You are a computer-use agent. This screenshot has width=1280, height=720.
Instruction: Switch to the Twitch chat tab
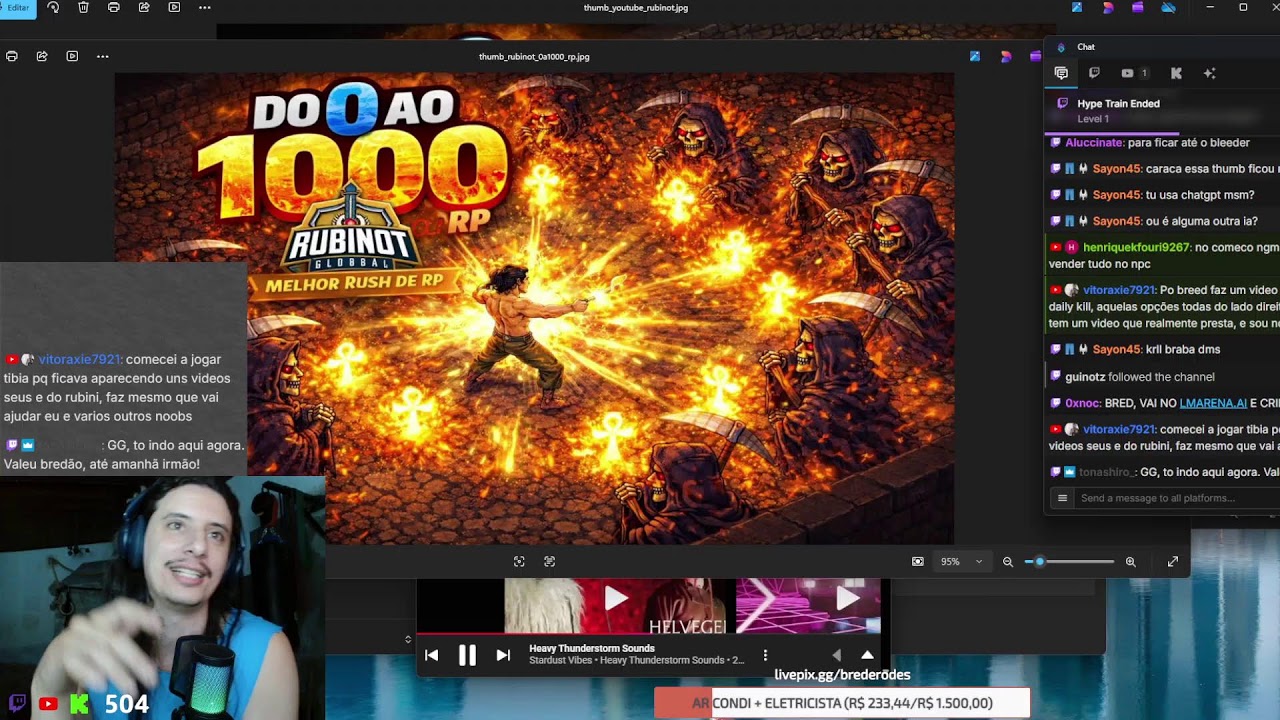pyautogui.click(x=1094, y=73)
